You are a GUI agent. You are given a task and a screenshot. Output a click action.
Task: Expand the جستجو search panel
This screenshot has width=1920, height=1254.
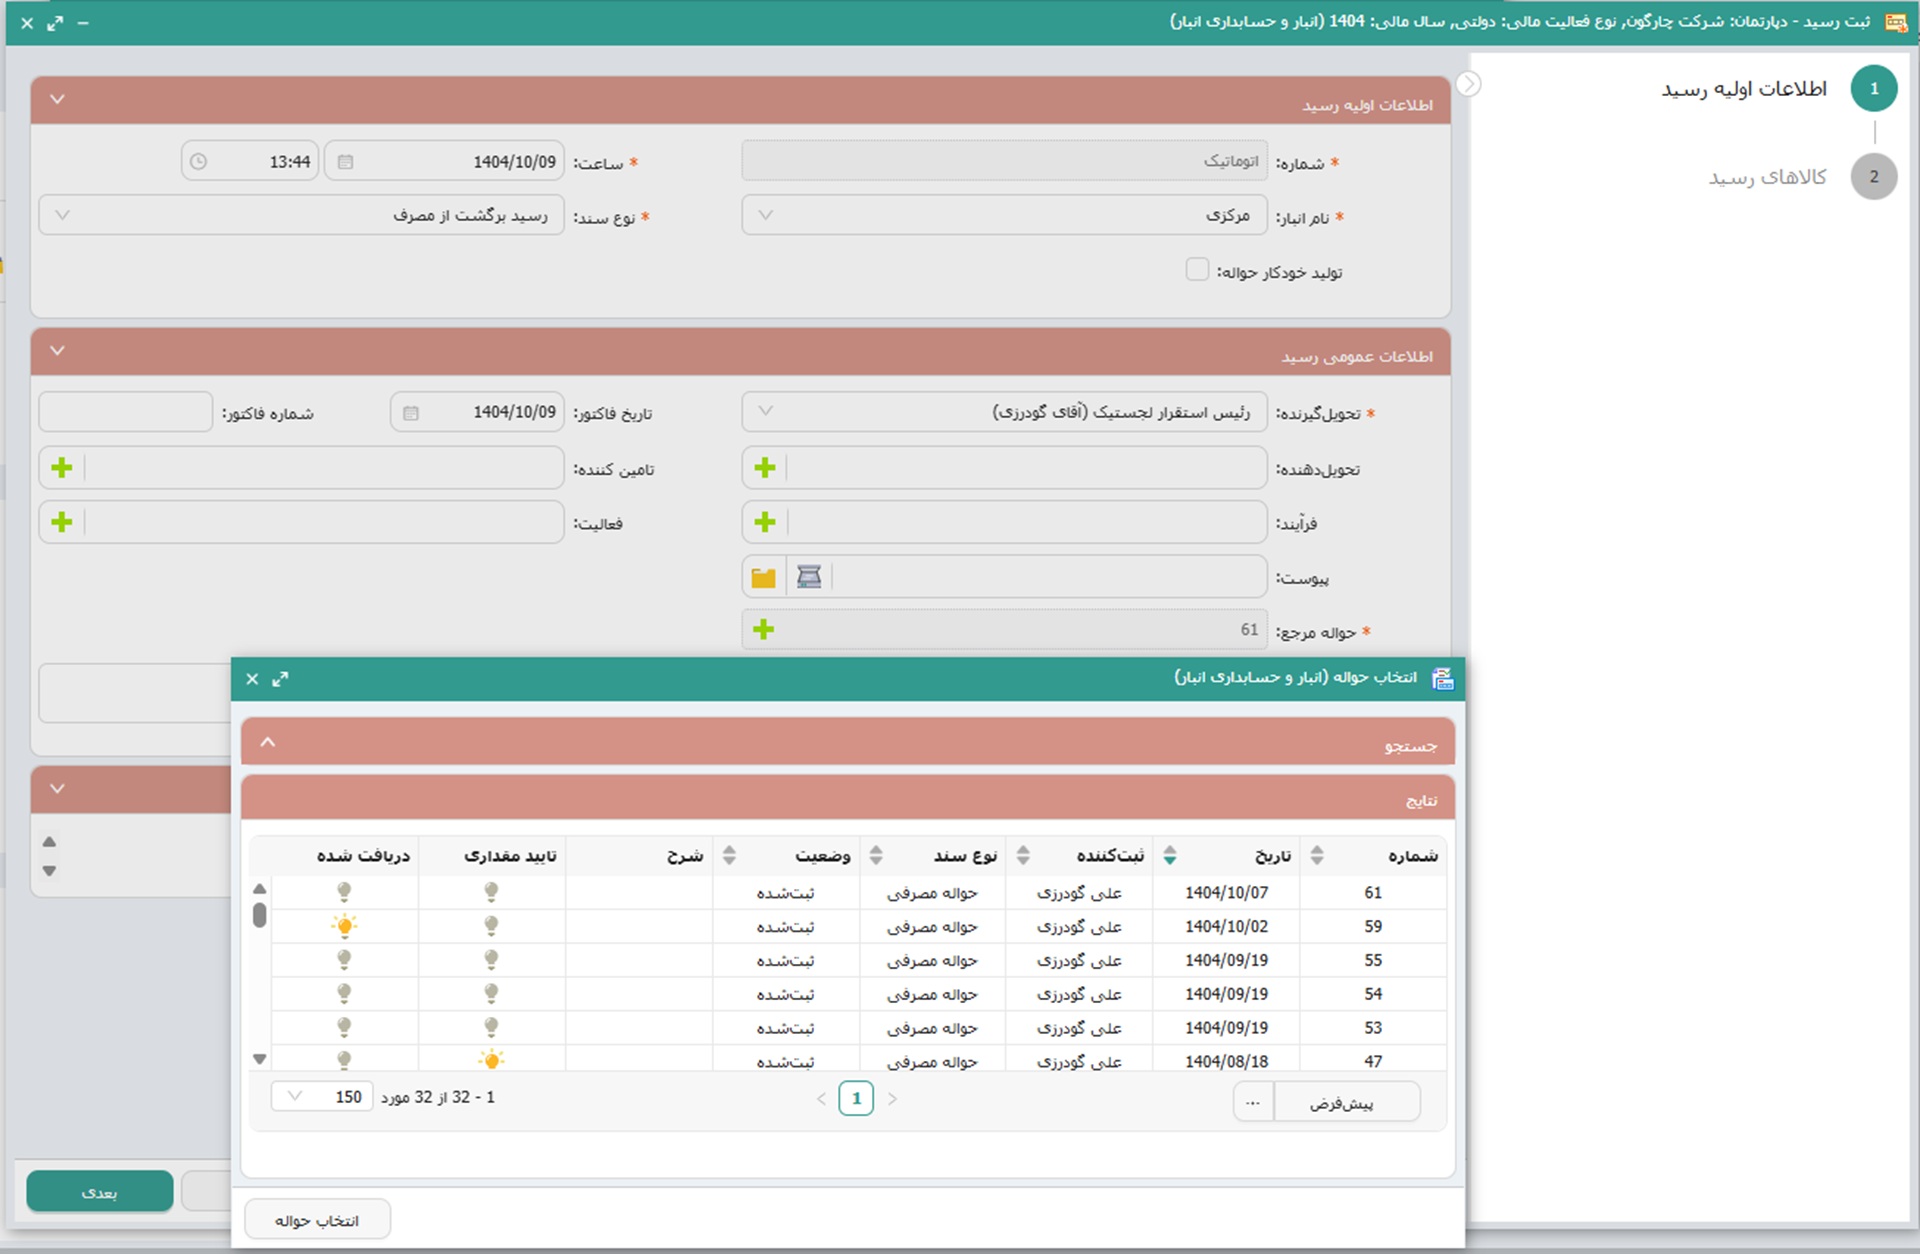pyautogui.click(x=268, y=742)
